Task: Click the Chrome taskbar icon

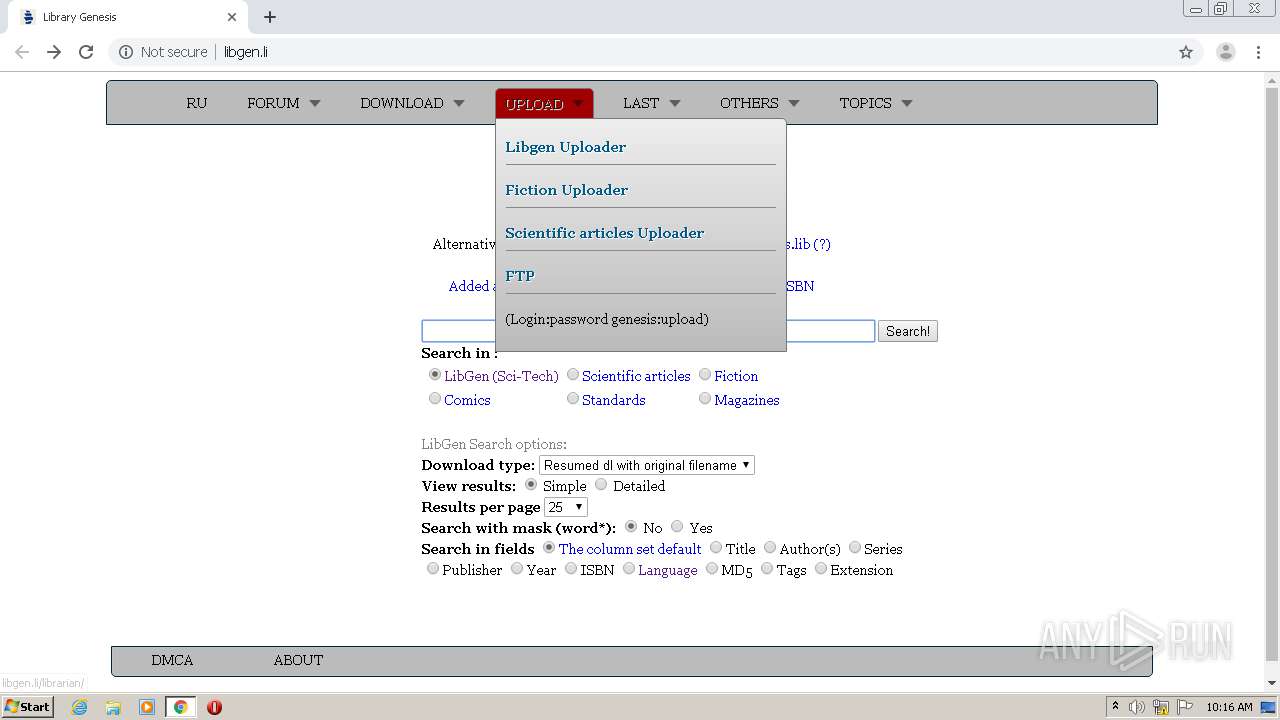Action: coord(181,707)
